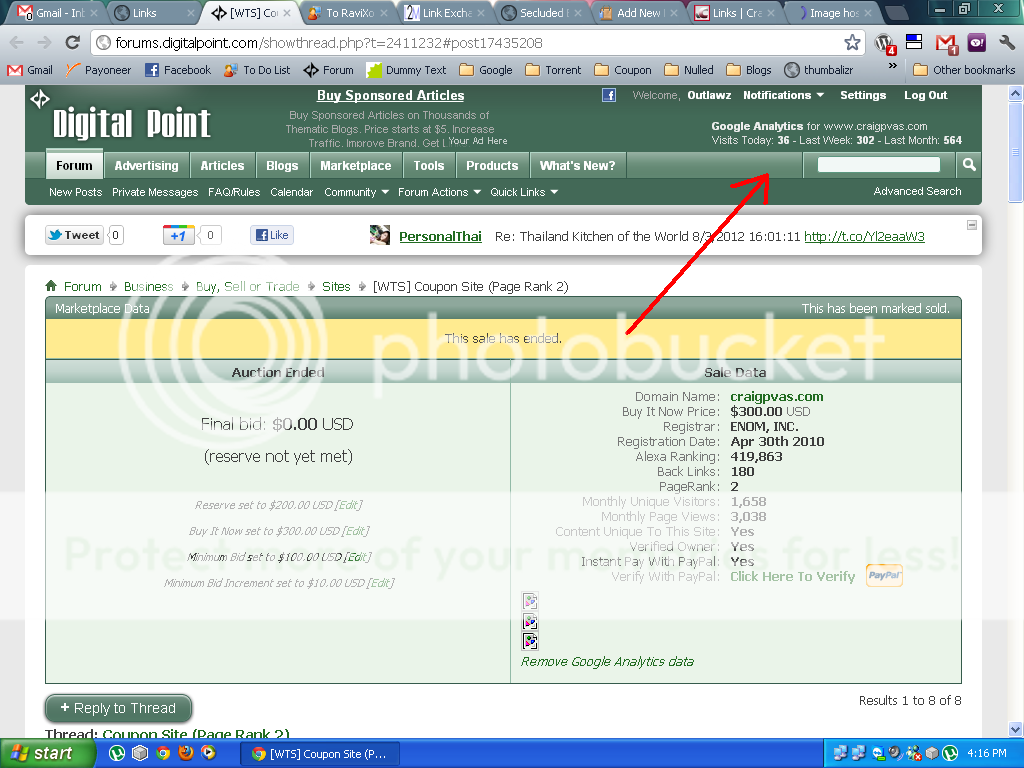The image size is (1024, 768).
Task: Click Edit next to Reserve set to $200.00
Action: click(x=349, y=505)
